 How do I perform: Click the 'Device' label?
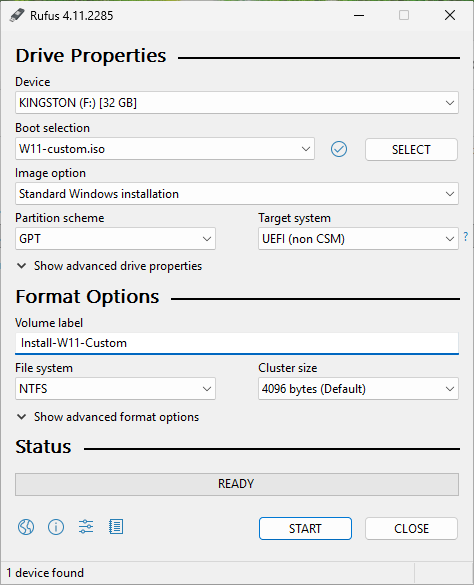point(33,82)
